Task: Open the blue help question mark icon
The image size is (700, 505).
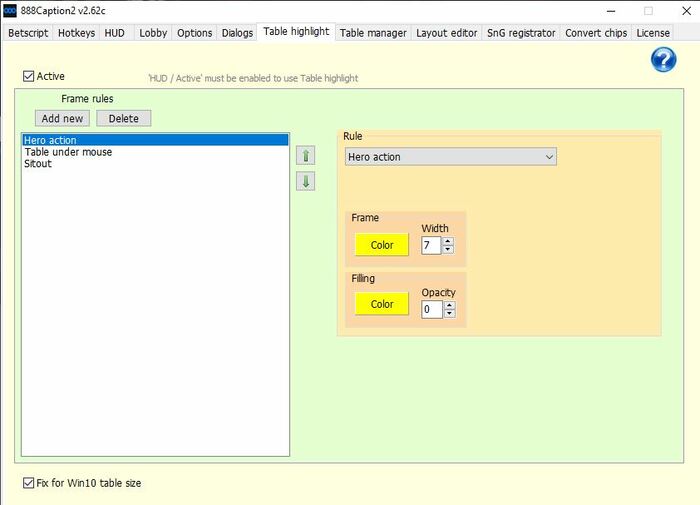Action: pyautogui.click(x=663, y=59)
